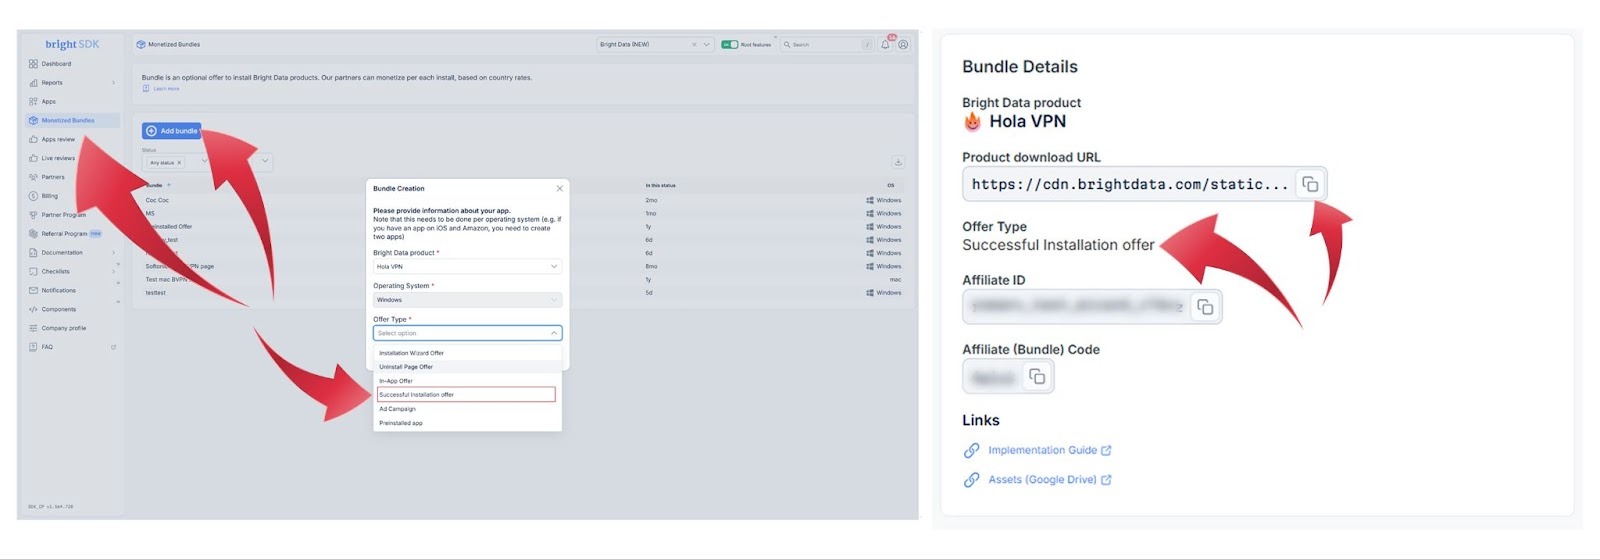This screenshot has height=560, width=1600.
Task: Click the download/export icon above table
Action: tap(897, 162)
